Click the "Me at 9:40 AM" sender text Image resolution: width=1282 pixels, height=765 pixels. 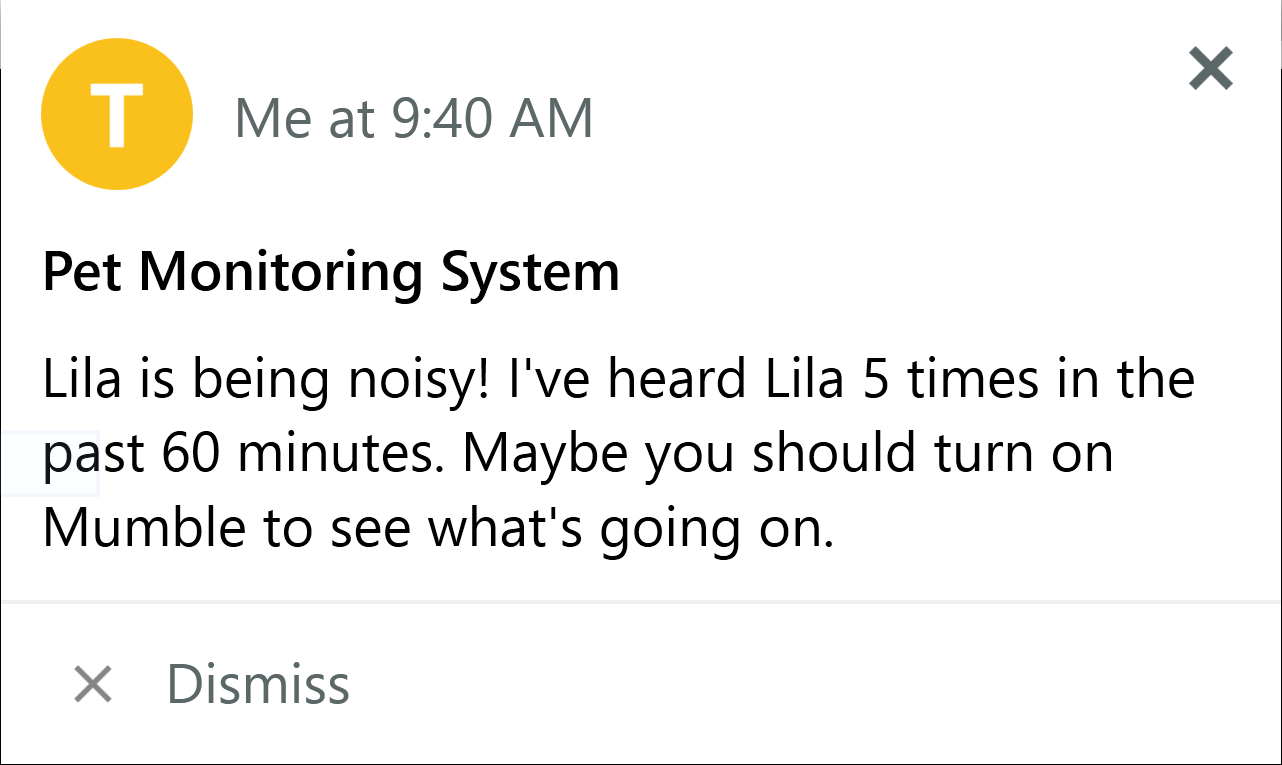[413, 118]
